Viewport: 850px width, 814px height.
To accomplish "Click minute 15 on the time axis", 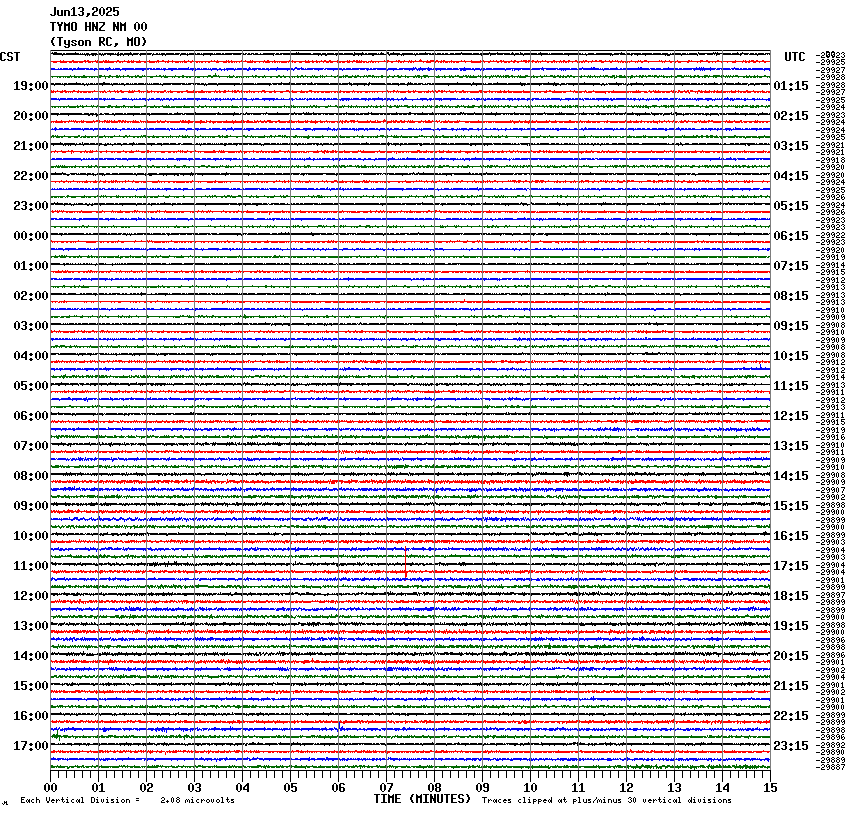I will [770, 788].
